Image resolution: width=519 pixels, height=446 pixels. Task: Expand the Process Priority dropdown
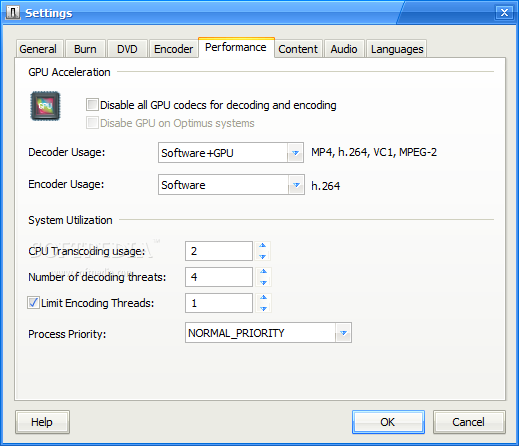(x=343, y=333)
